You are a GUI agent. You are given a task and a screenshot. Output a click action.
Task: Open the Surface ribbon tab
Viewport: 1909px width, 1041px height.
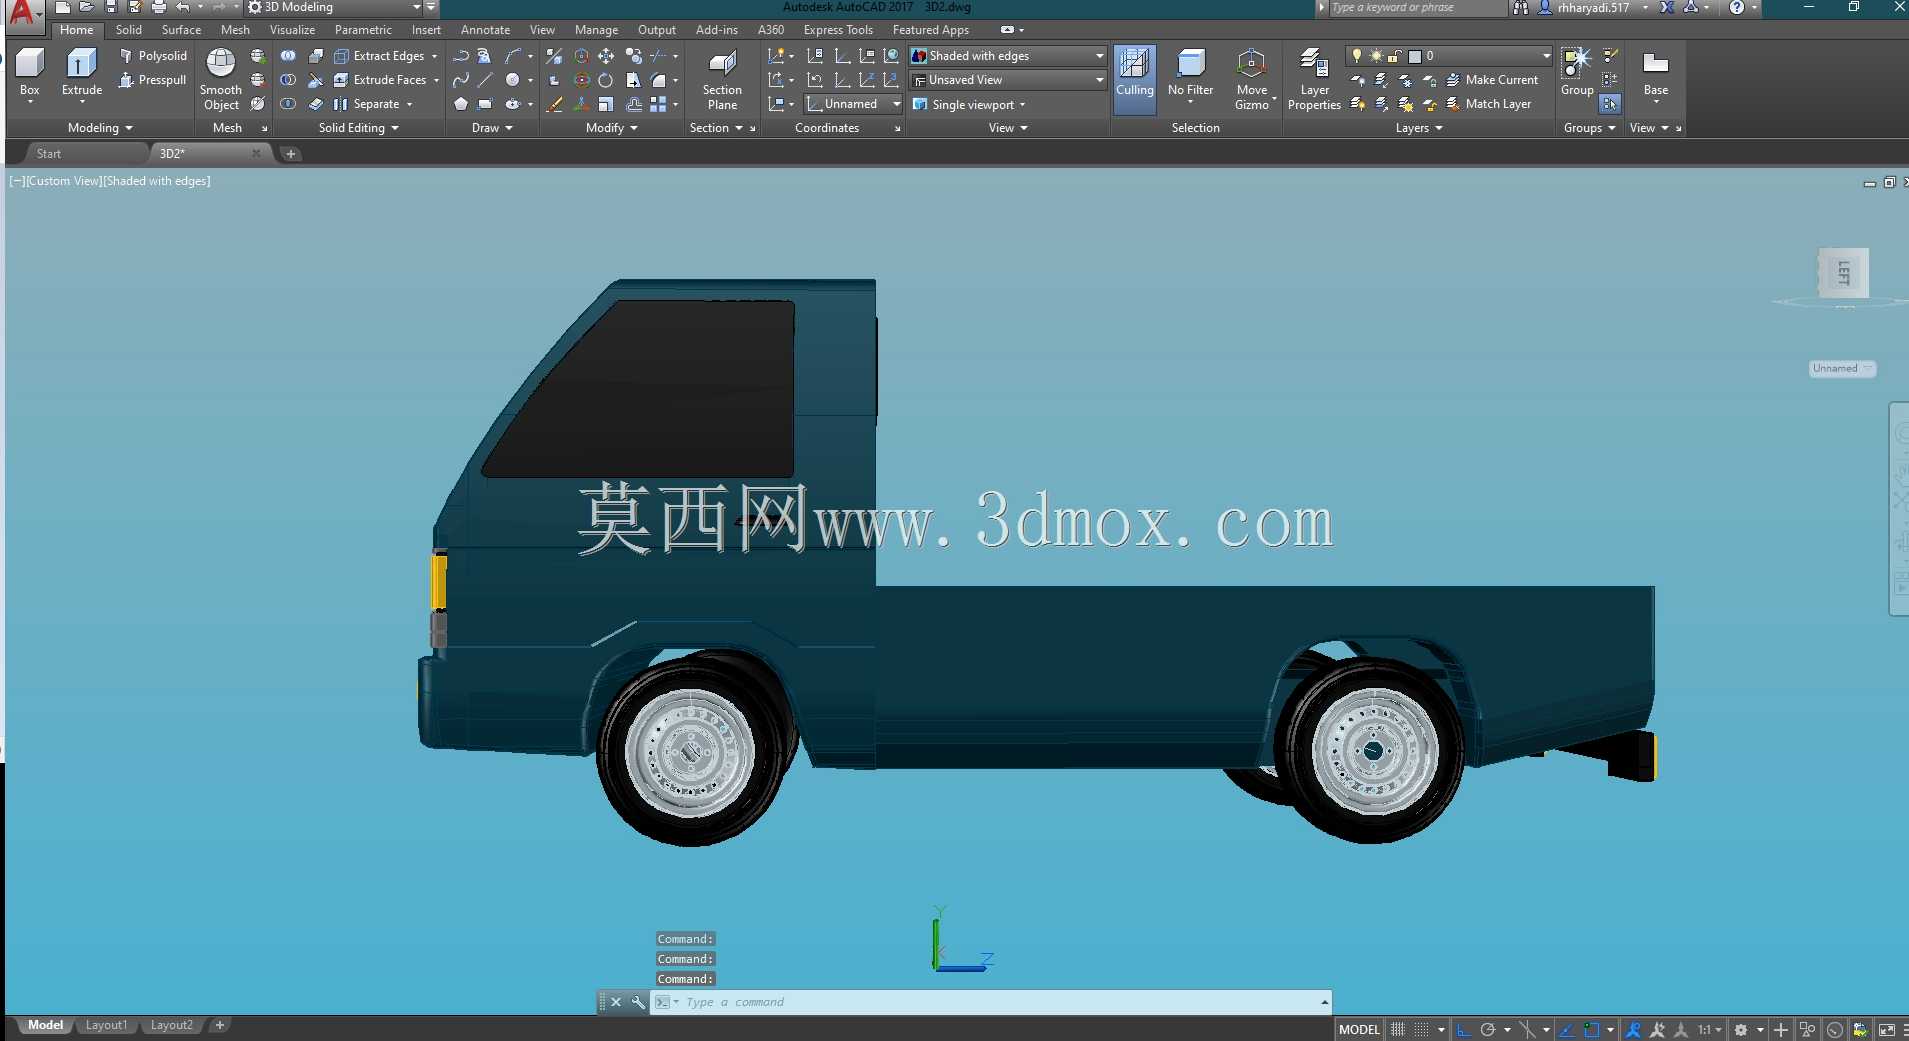181,30
